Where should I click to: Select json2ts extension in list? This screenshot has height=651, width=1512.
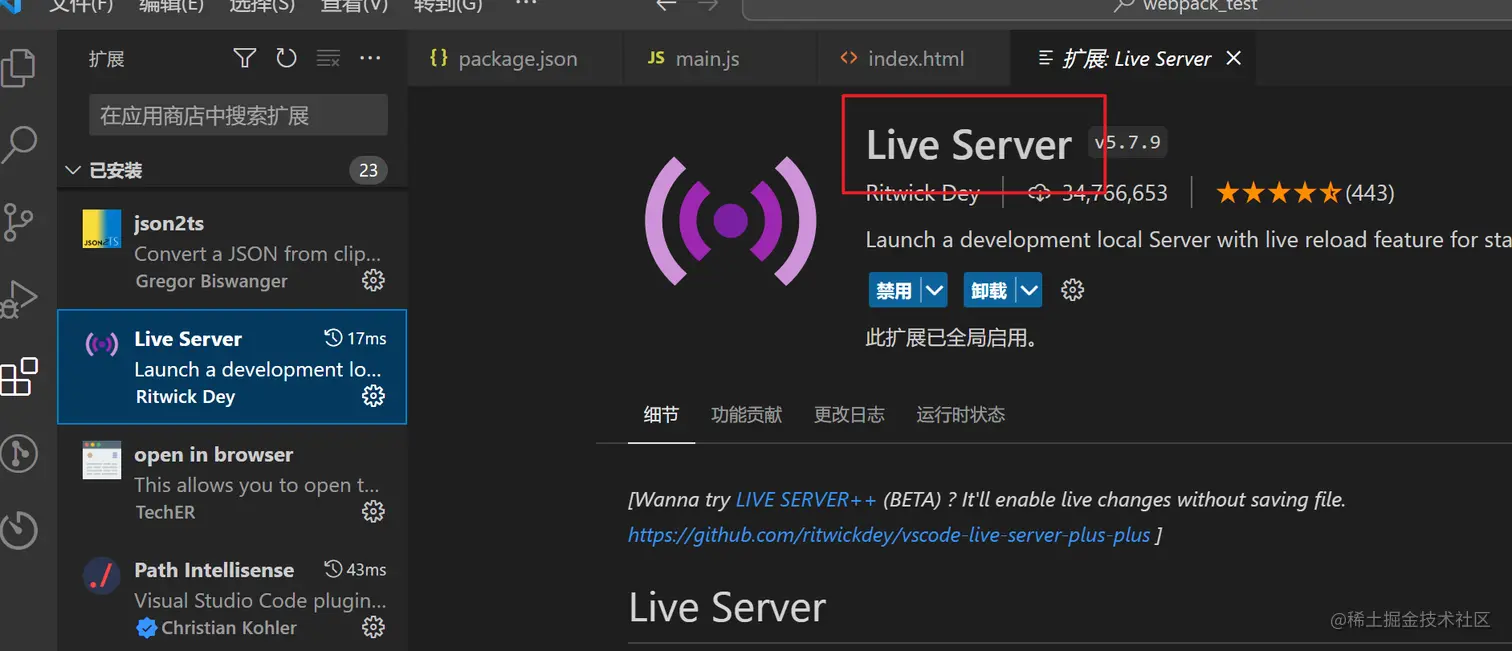(232, 252)
